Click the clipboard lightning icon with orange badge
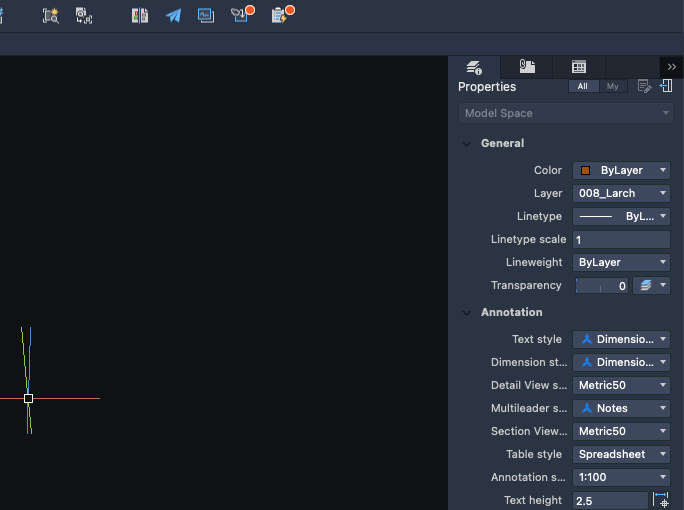This screenshot has width=684, height=510. 282,14
